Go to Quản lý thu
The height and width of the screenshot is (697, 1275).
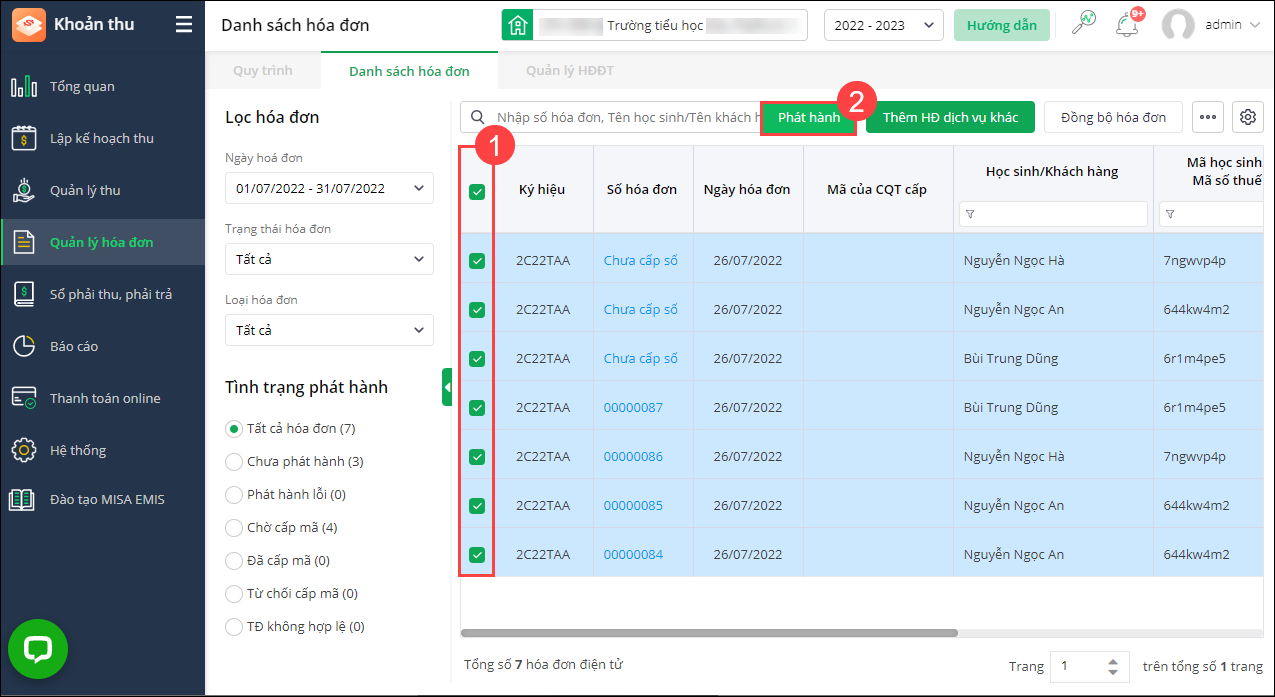(85, 191)
